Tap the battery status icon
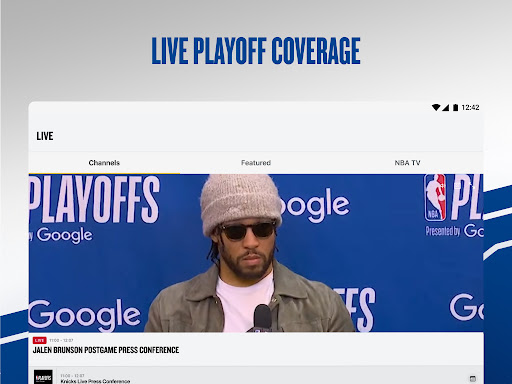The image size is (512, 384). pyautogui.click(x=455, y=107)
